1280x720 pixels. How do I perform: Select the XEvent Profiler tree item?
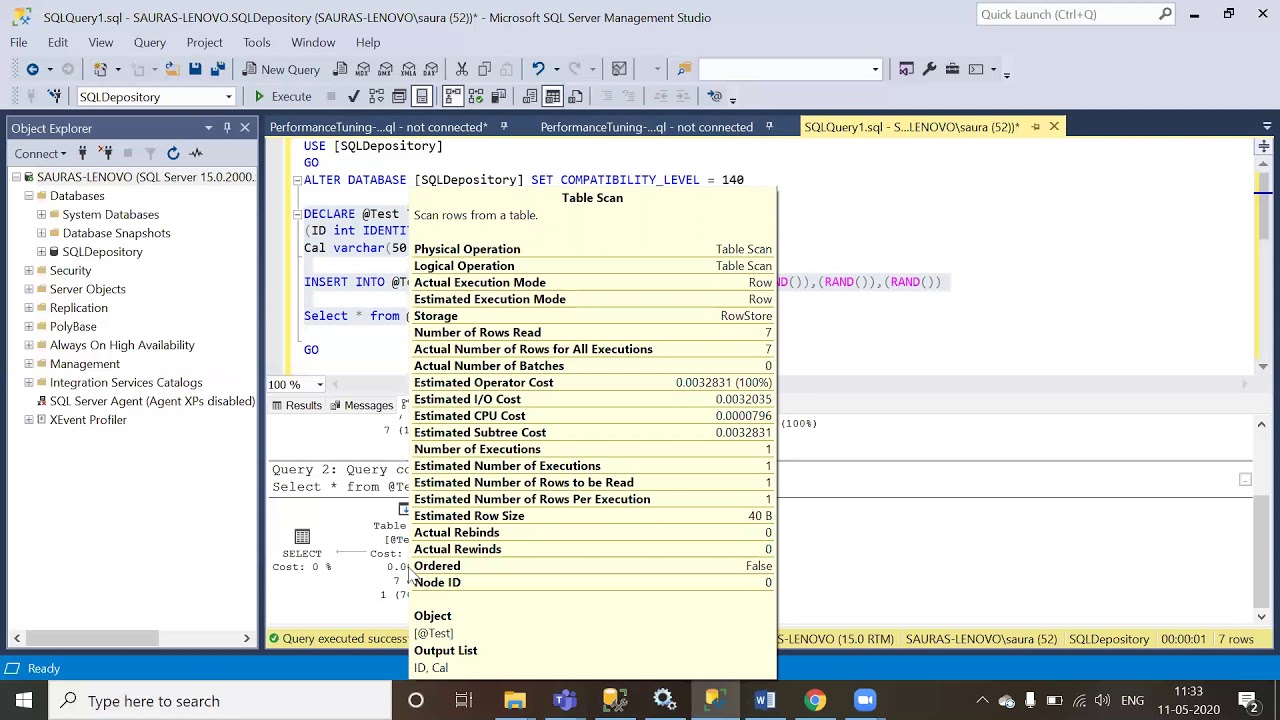[88, 420]
